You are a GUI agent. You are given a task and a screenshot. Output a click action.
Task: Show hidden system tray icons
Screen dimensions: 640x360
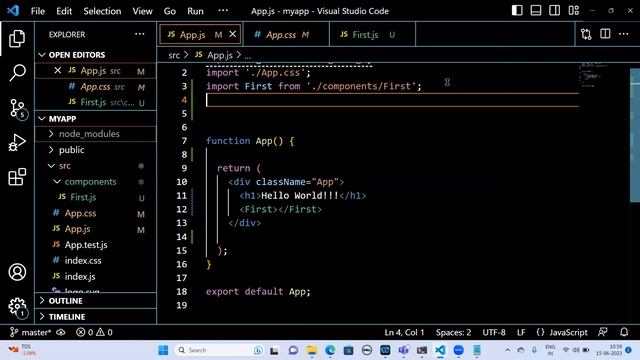(x=507, y=350)
